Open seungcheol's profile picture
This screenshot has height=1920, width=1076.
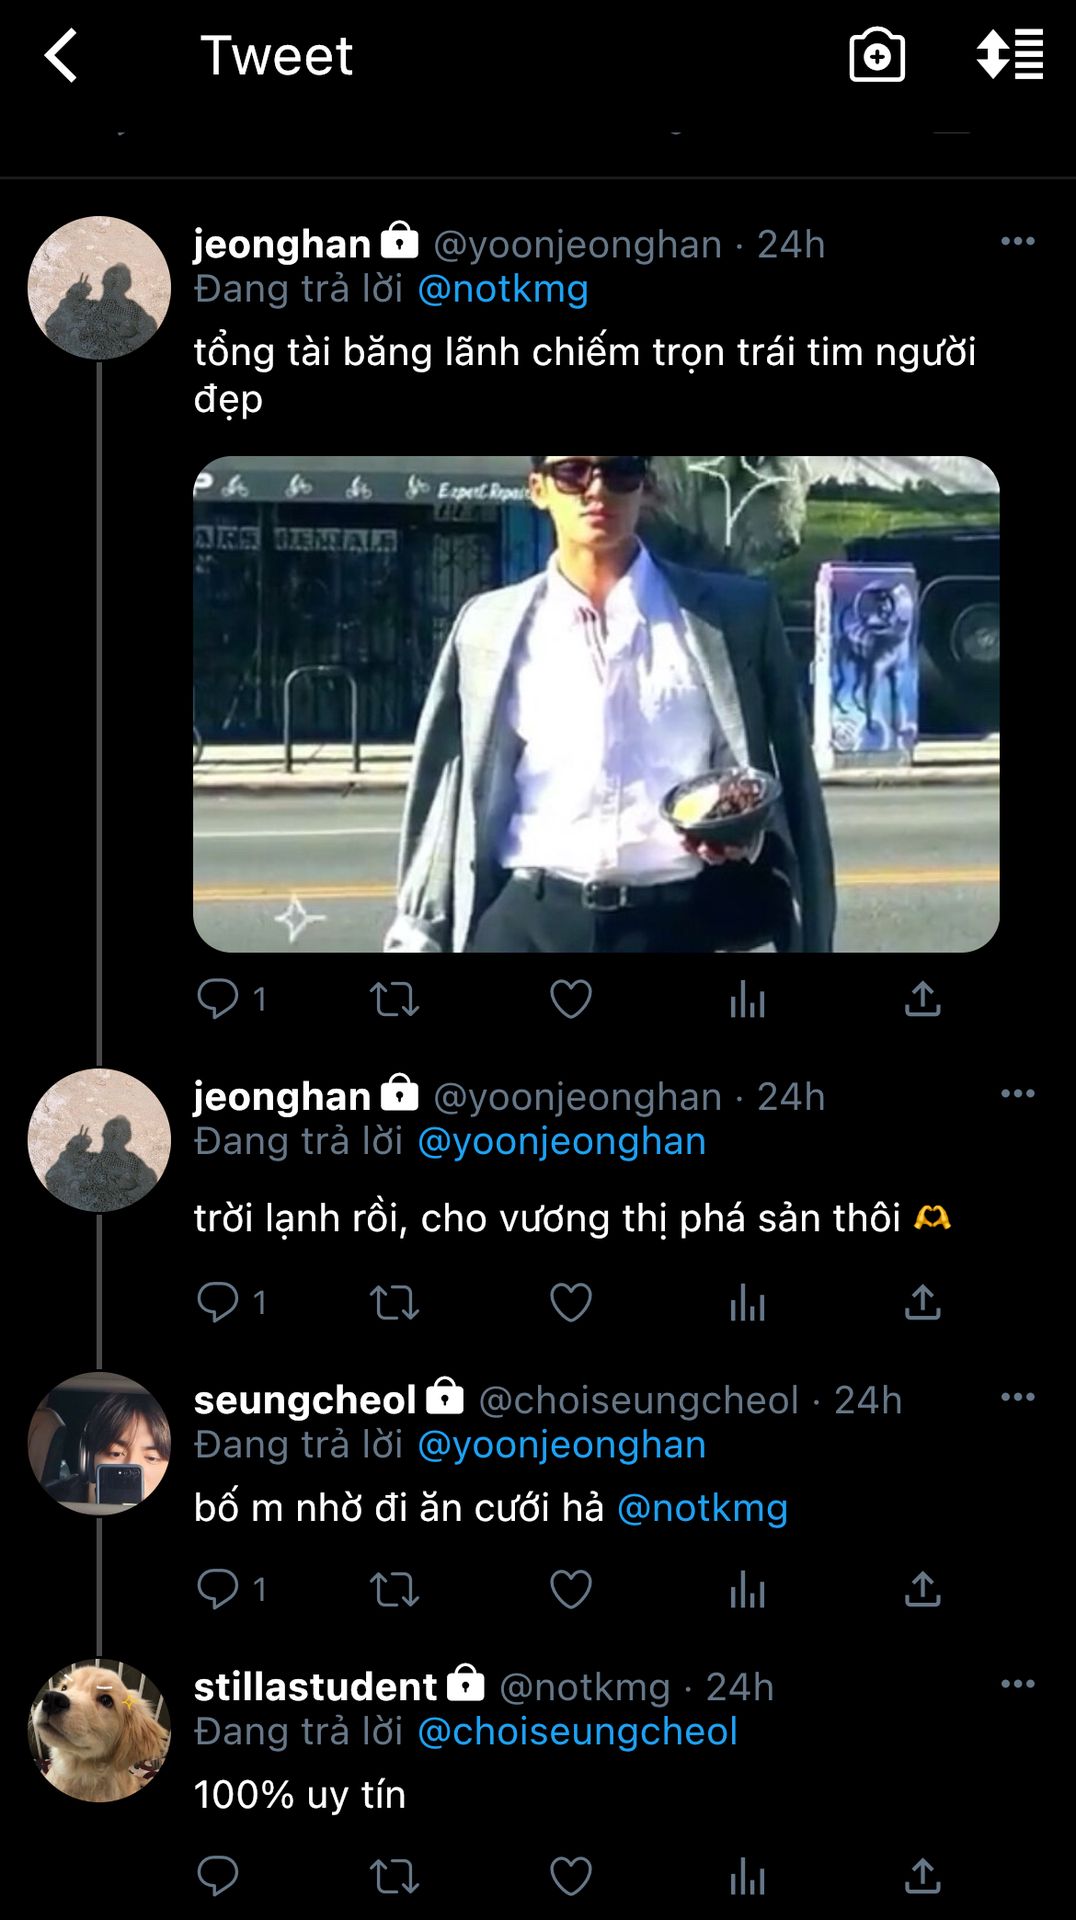tap(99, 1443)
